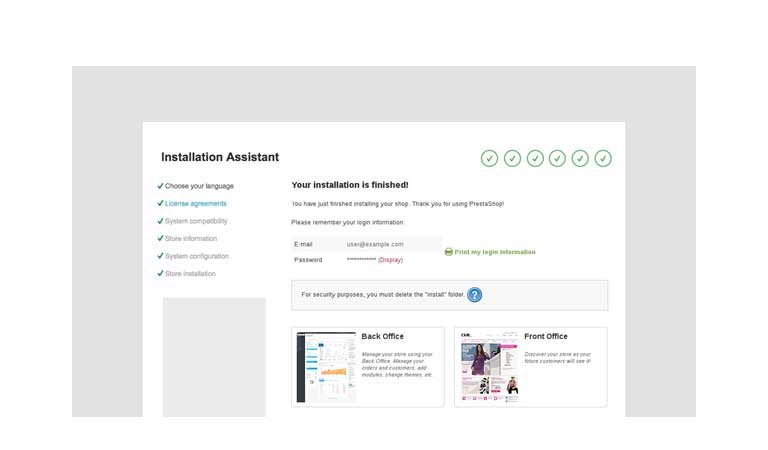Click the last green progress checkmark circle
This screenshot has height=450, width=768.
point(603,158)
